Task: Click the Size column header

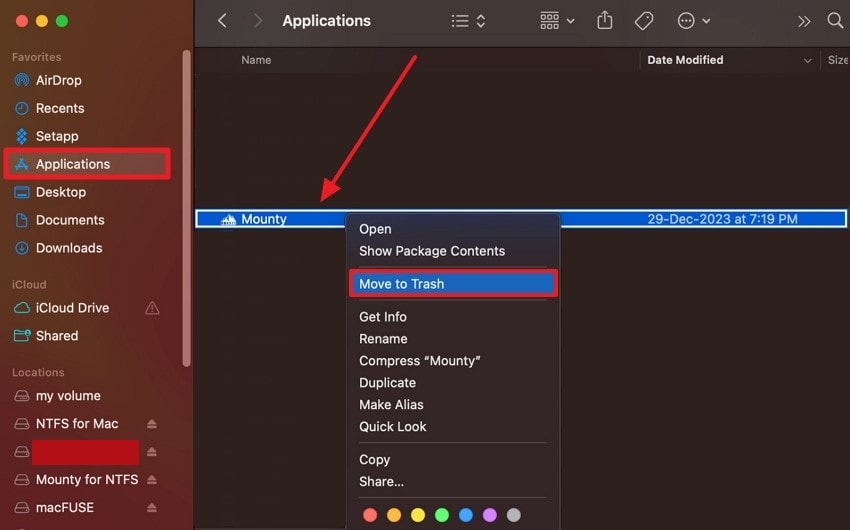Action: [x=838, y=60]
